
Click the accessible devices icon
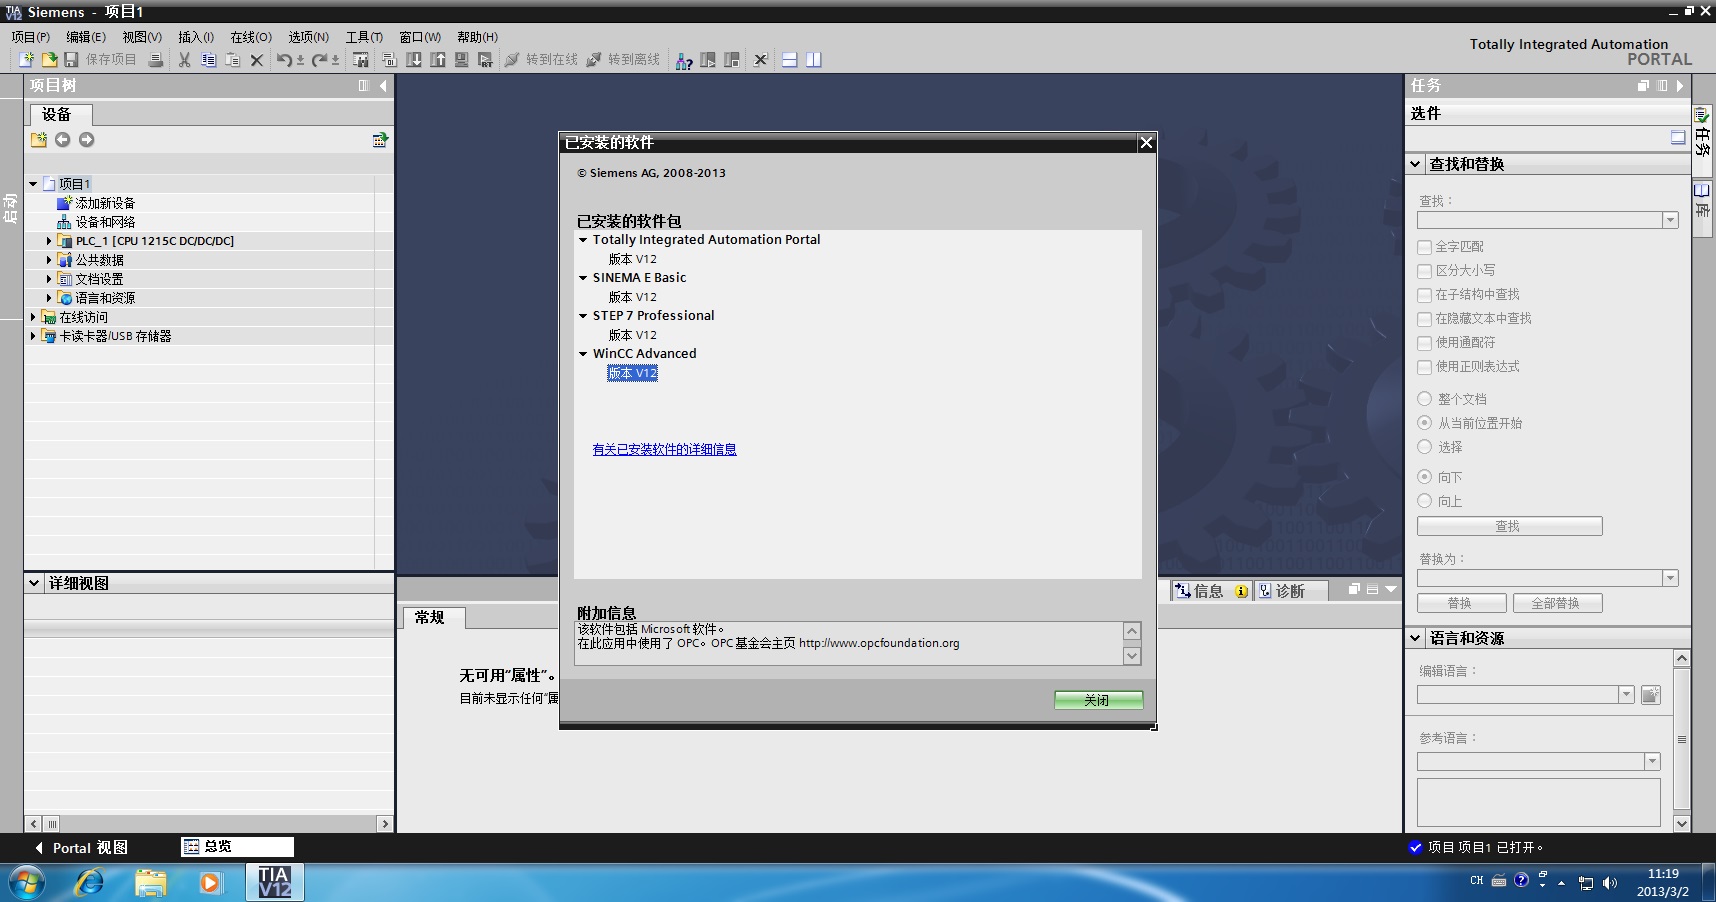pyautogui.click(x=684, y=61)
